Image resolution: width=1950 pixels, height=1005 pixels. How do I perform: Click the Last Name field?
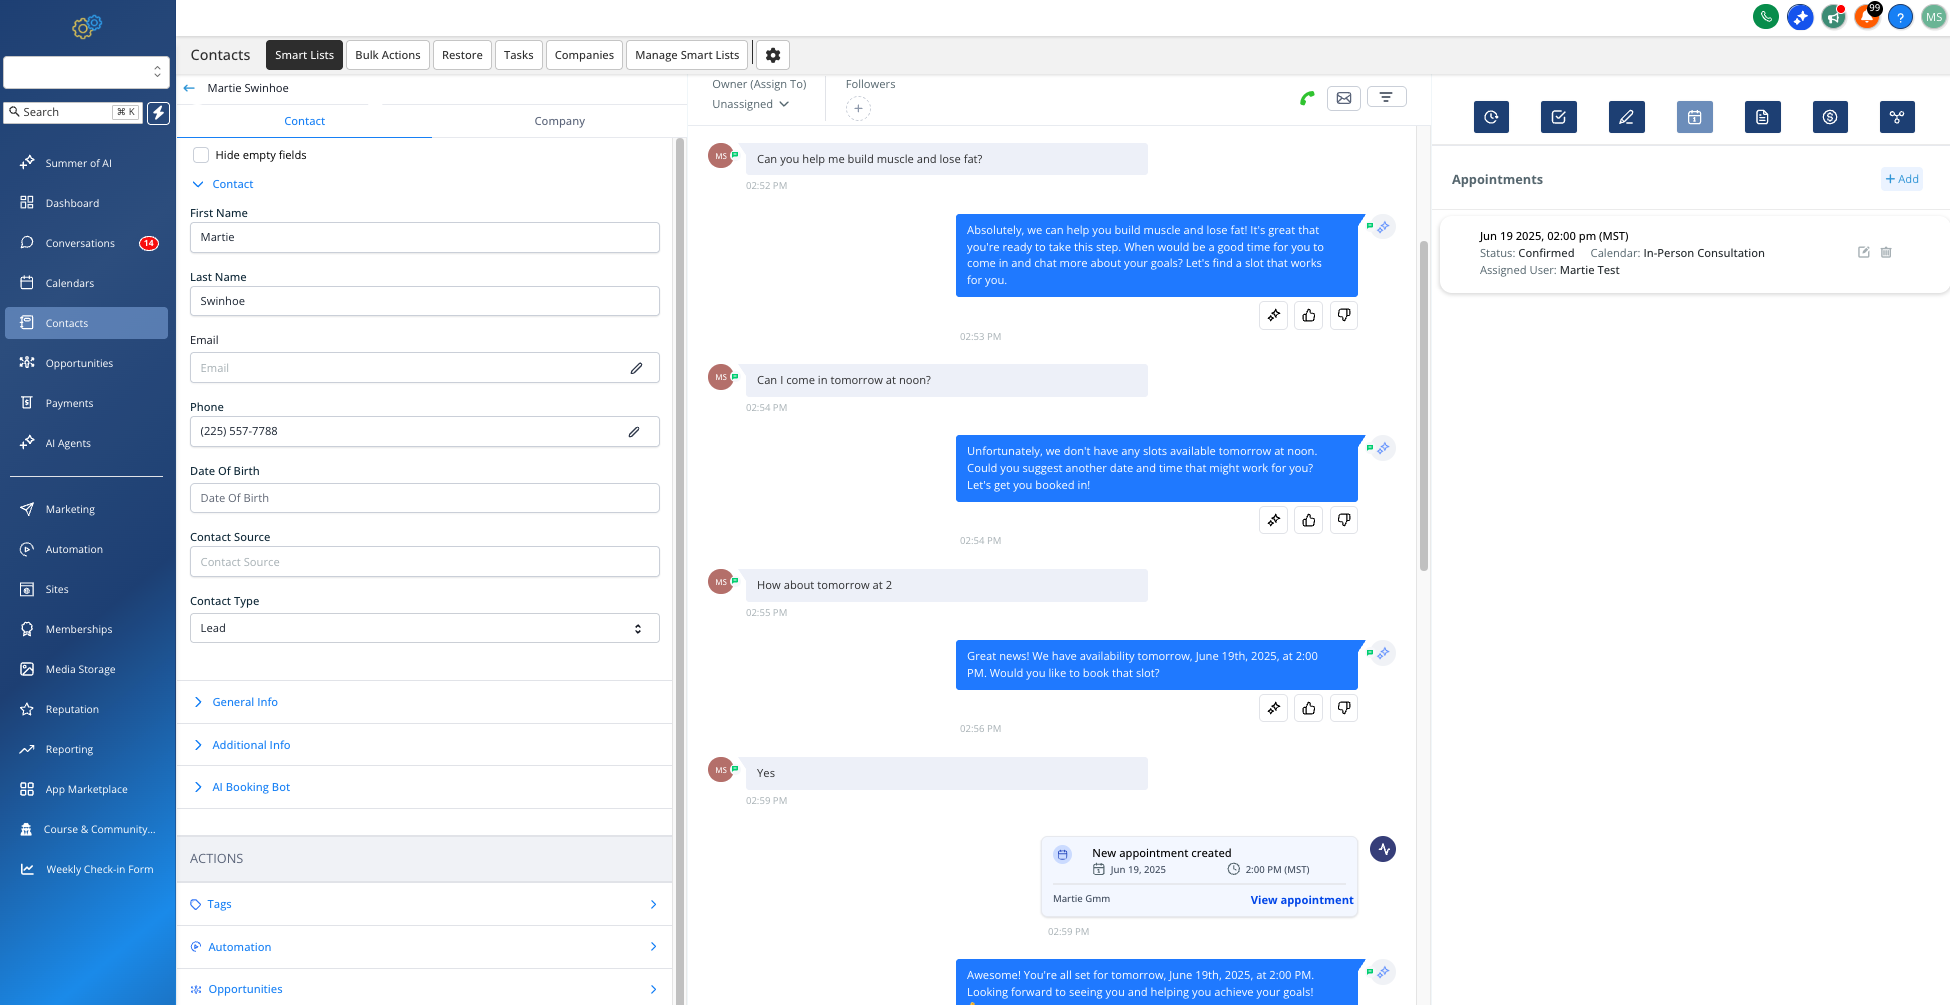(425, 301)
